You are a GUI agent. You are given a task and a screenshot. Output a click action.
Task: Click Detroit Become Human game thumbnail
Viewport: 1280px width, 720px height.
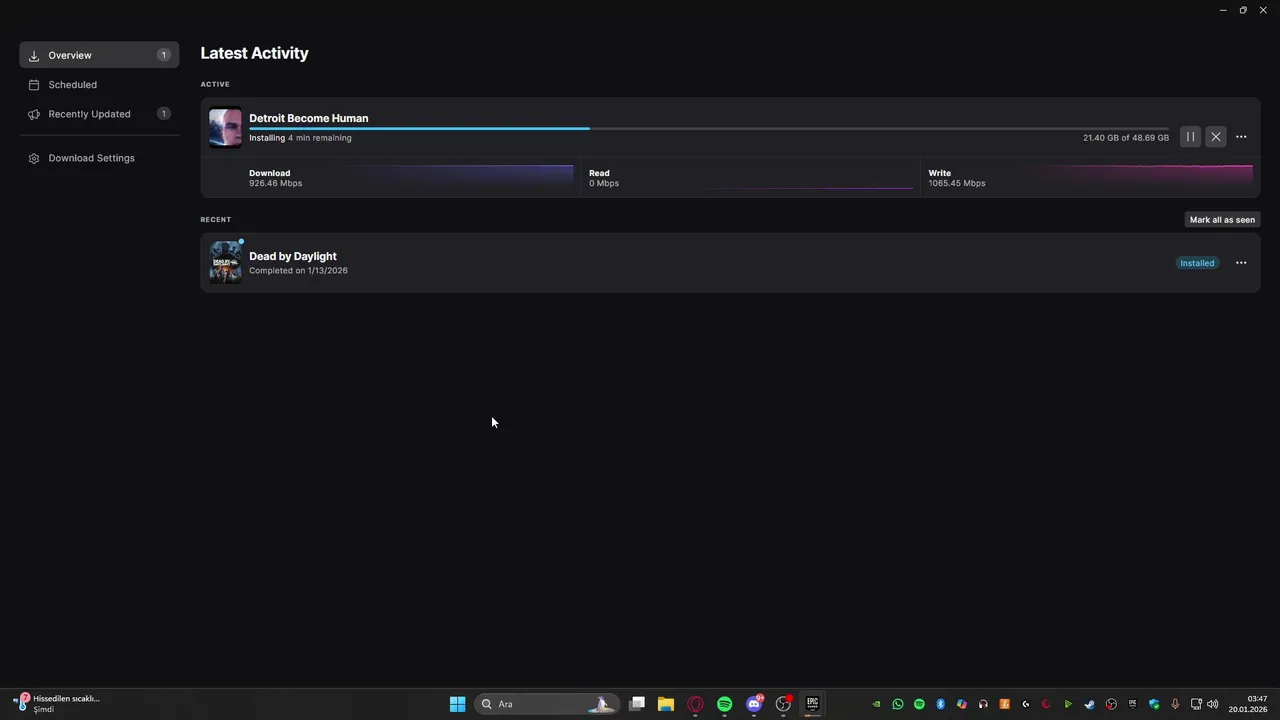[x=225, y=127]
